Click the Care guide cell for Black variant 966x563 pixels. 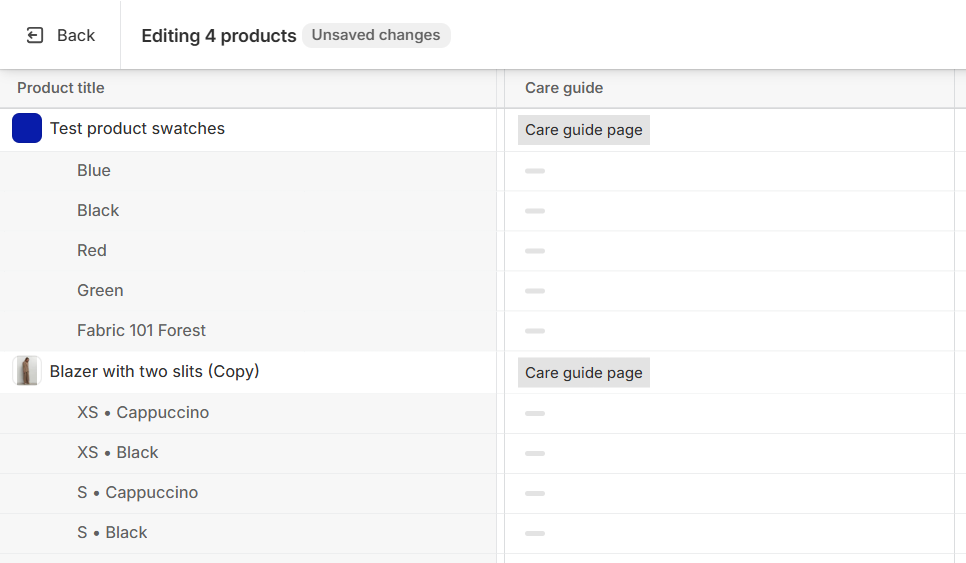tap(730, 211)
